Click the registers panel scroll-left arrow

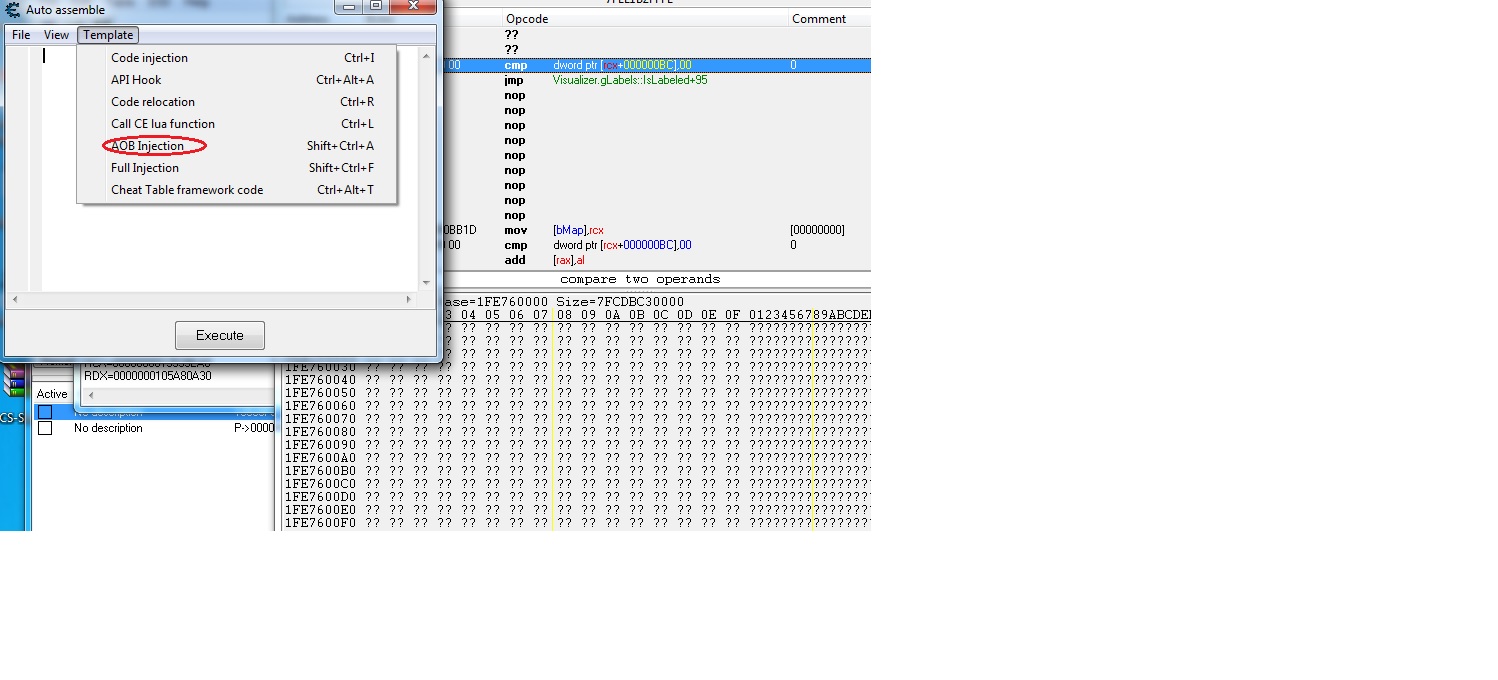pos(90,395)
